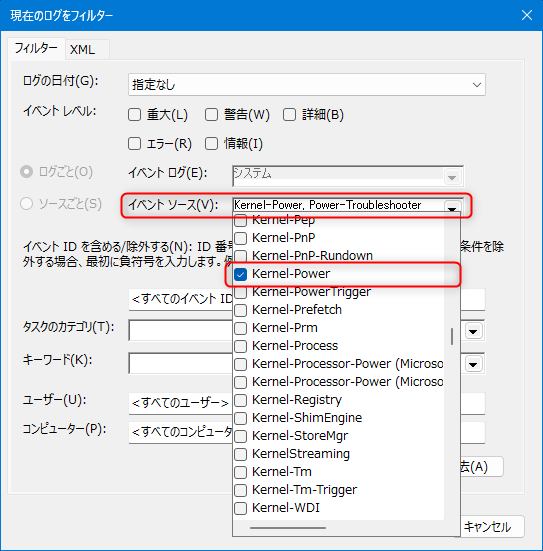The width and height of the screenshot is (543, 551).
Task: Check the 情報(I) event level
Action: [211, 143]
